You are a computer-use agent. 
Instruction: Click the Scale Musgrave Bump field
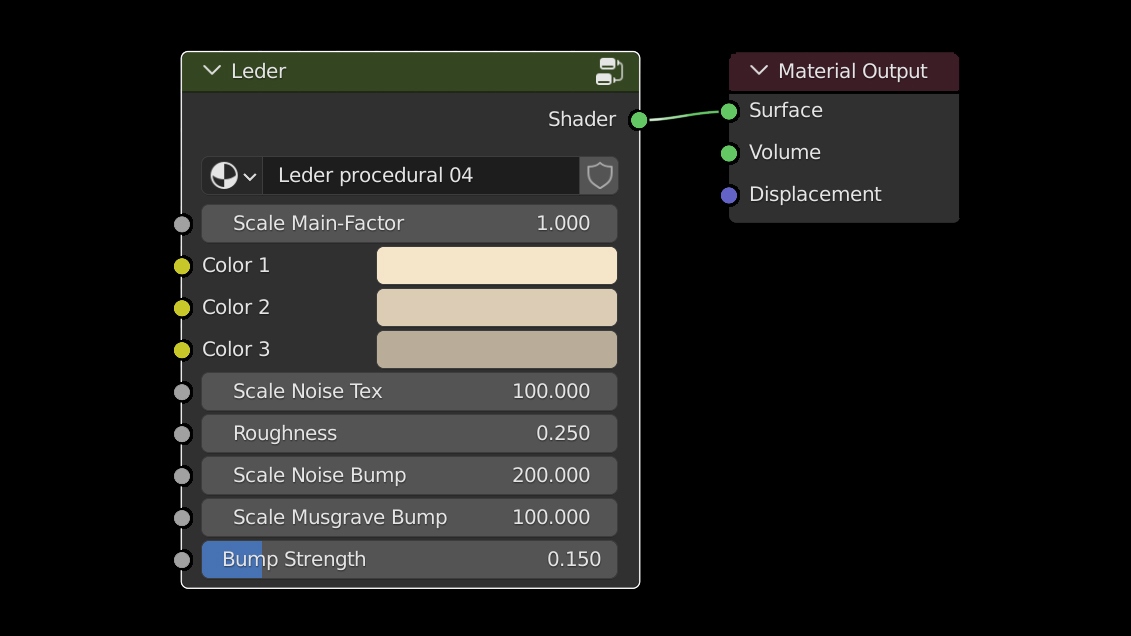click(409, 518)
